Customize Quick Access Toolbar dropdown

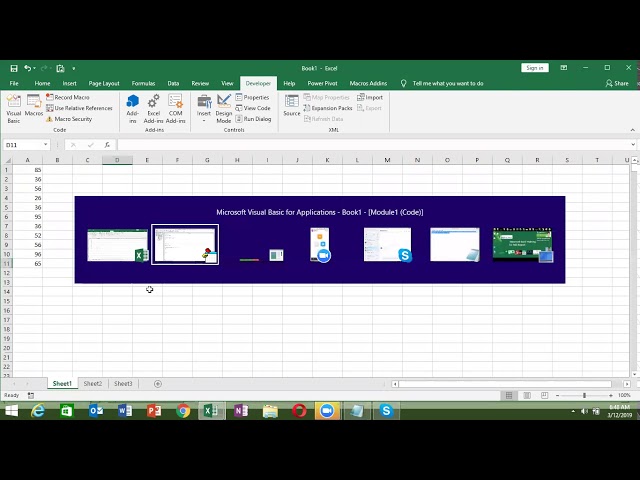click(x=73, y=69)
